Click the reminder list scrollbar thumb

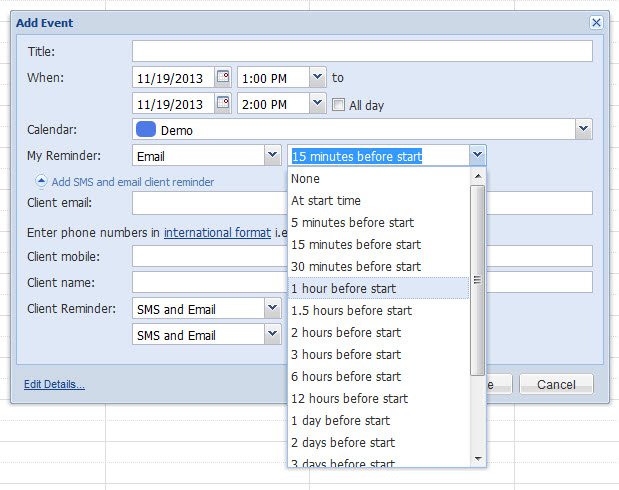[478, 280]
